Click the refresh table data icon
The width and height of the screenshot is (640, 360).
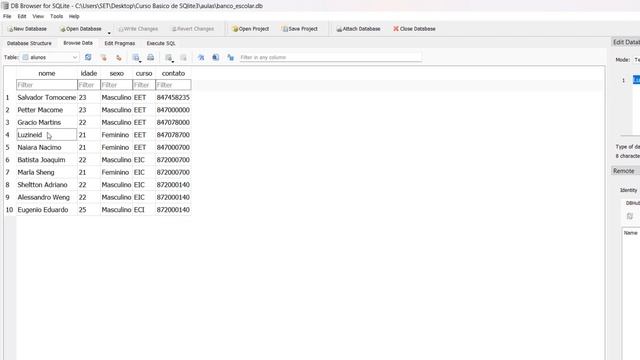click(x=88, y=58)
